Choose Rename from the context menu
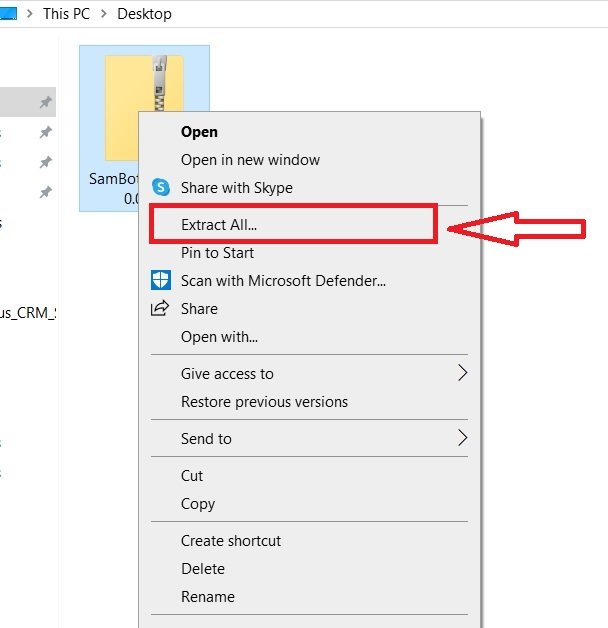The image size is (608, 628). (x=207, y=596)
